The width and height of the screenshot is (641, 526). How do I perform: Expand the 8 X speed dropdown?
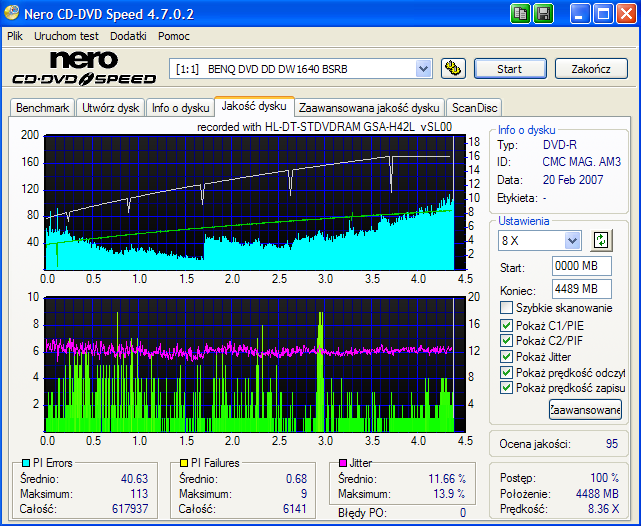pos(572,240)
